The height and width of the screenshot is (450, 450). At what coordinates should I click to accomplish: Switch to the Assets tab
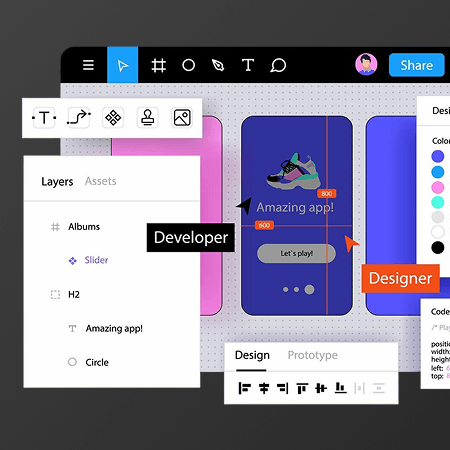point(101,181)
